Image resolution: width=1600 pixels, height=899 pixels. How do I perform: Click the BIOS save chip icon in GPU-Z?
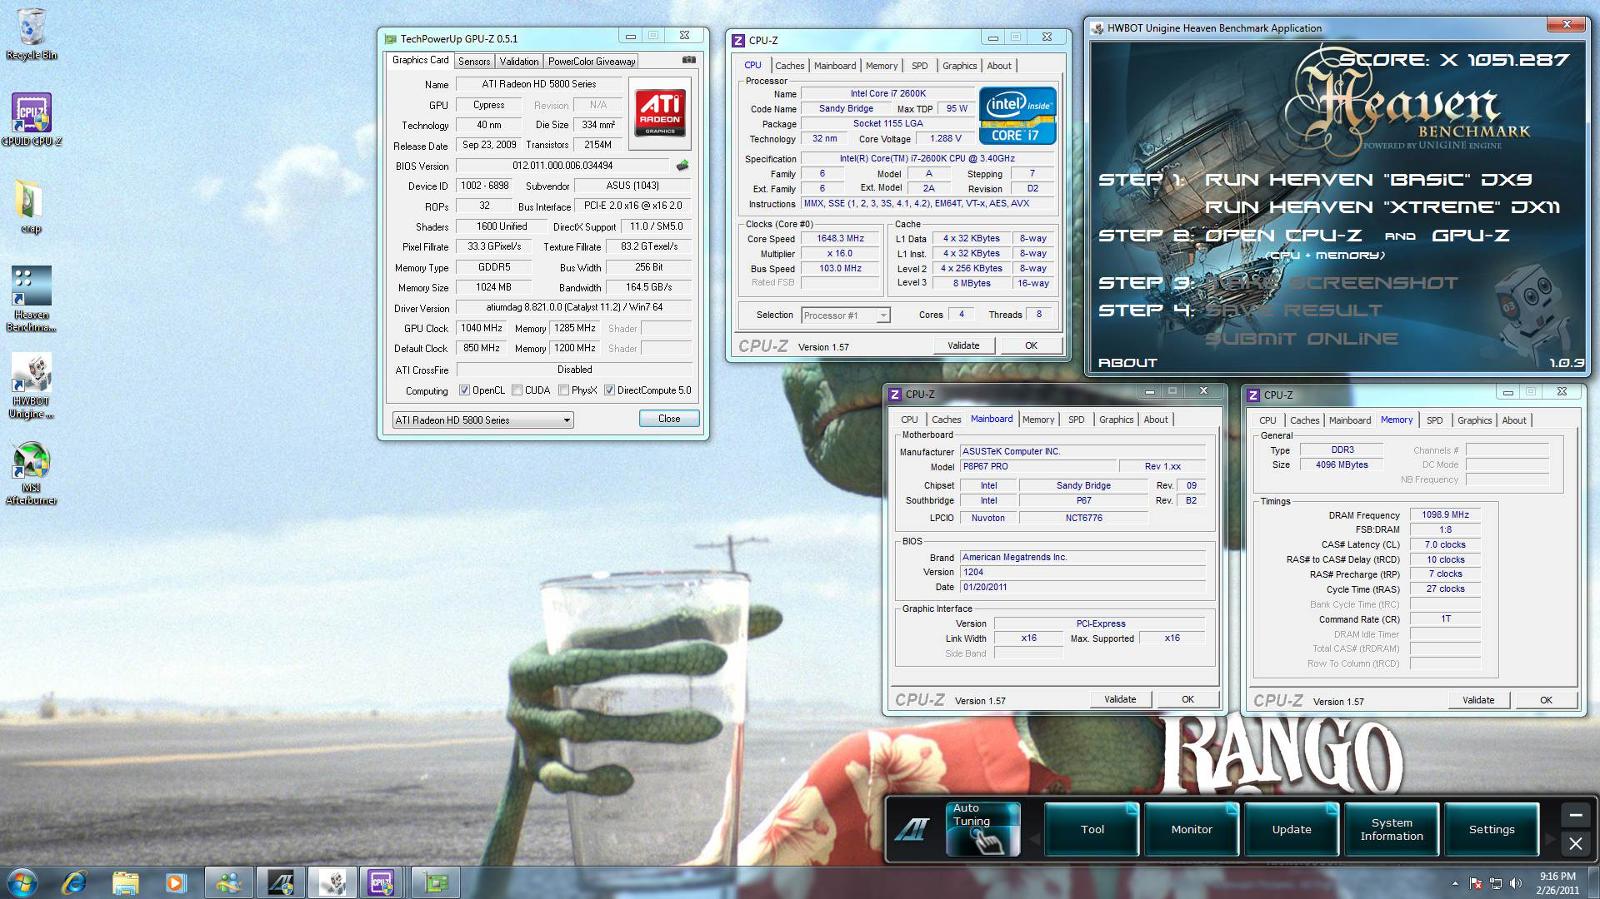point(683,166)
